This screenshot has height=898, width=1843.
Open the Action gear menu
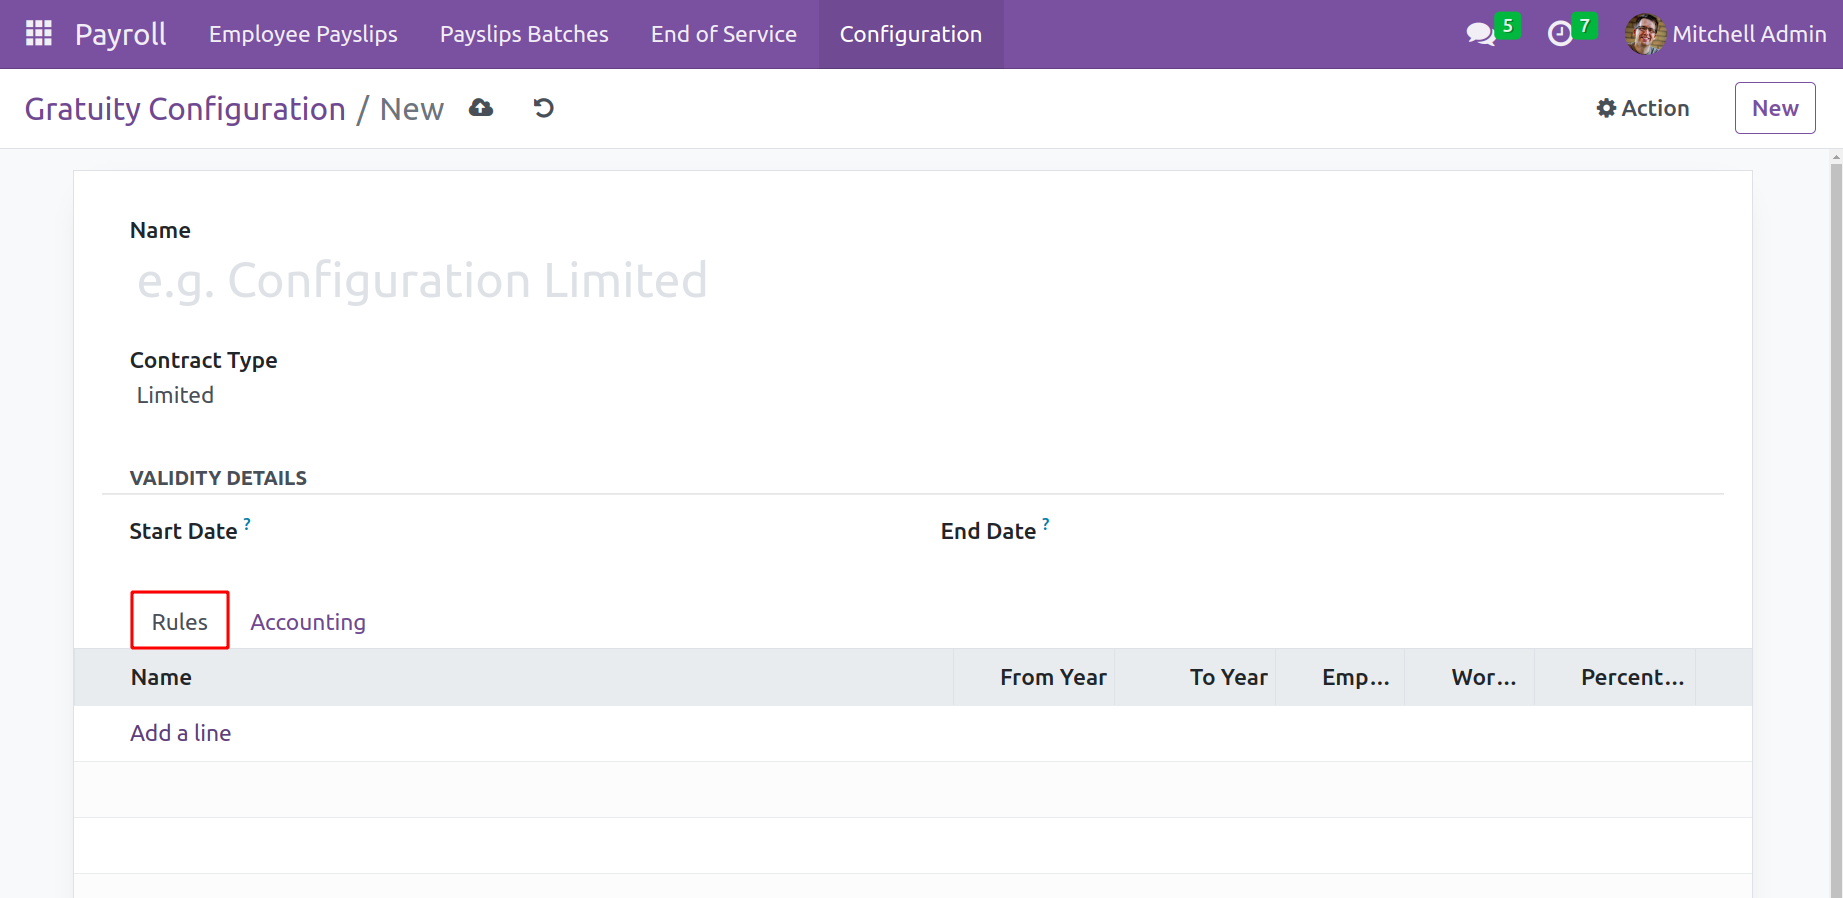1643,108
